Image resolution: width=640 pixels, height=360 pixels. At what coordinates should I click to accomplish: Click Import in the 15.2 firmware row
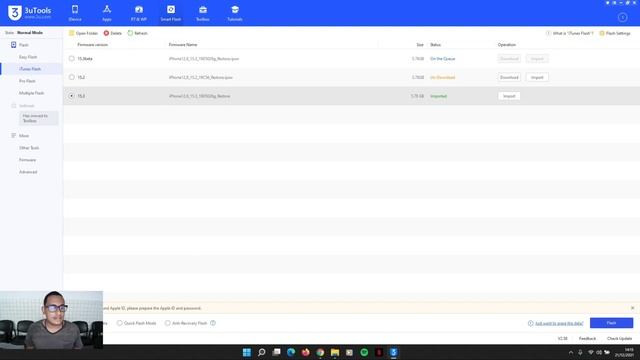click(x=537, y=77)
